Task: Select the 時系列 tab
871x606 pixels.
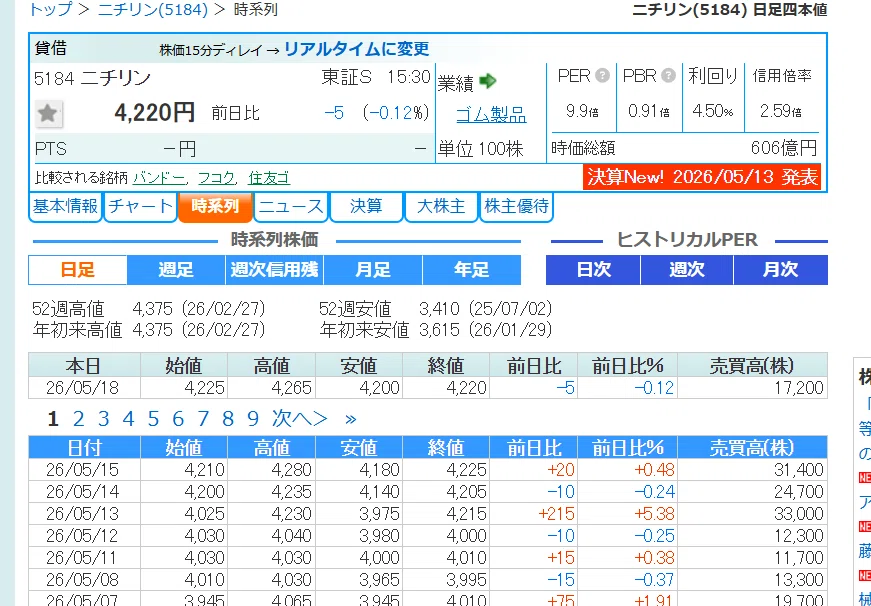Action: pyautogui.click(x=216, y=207)
